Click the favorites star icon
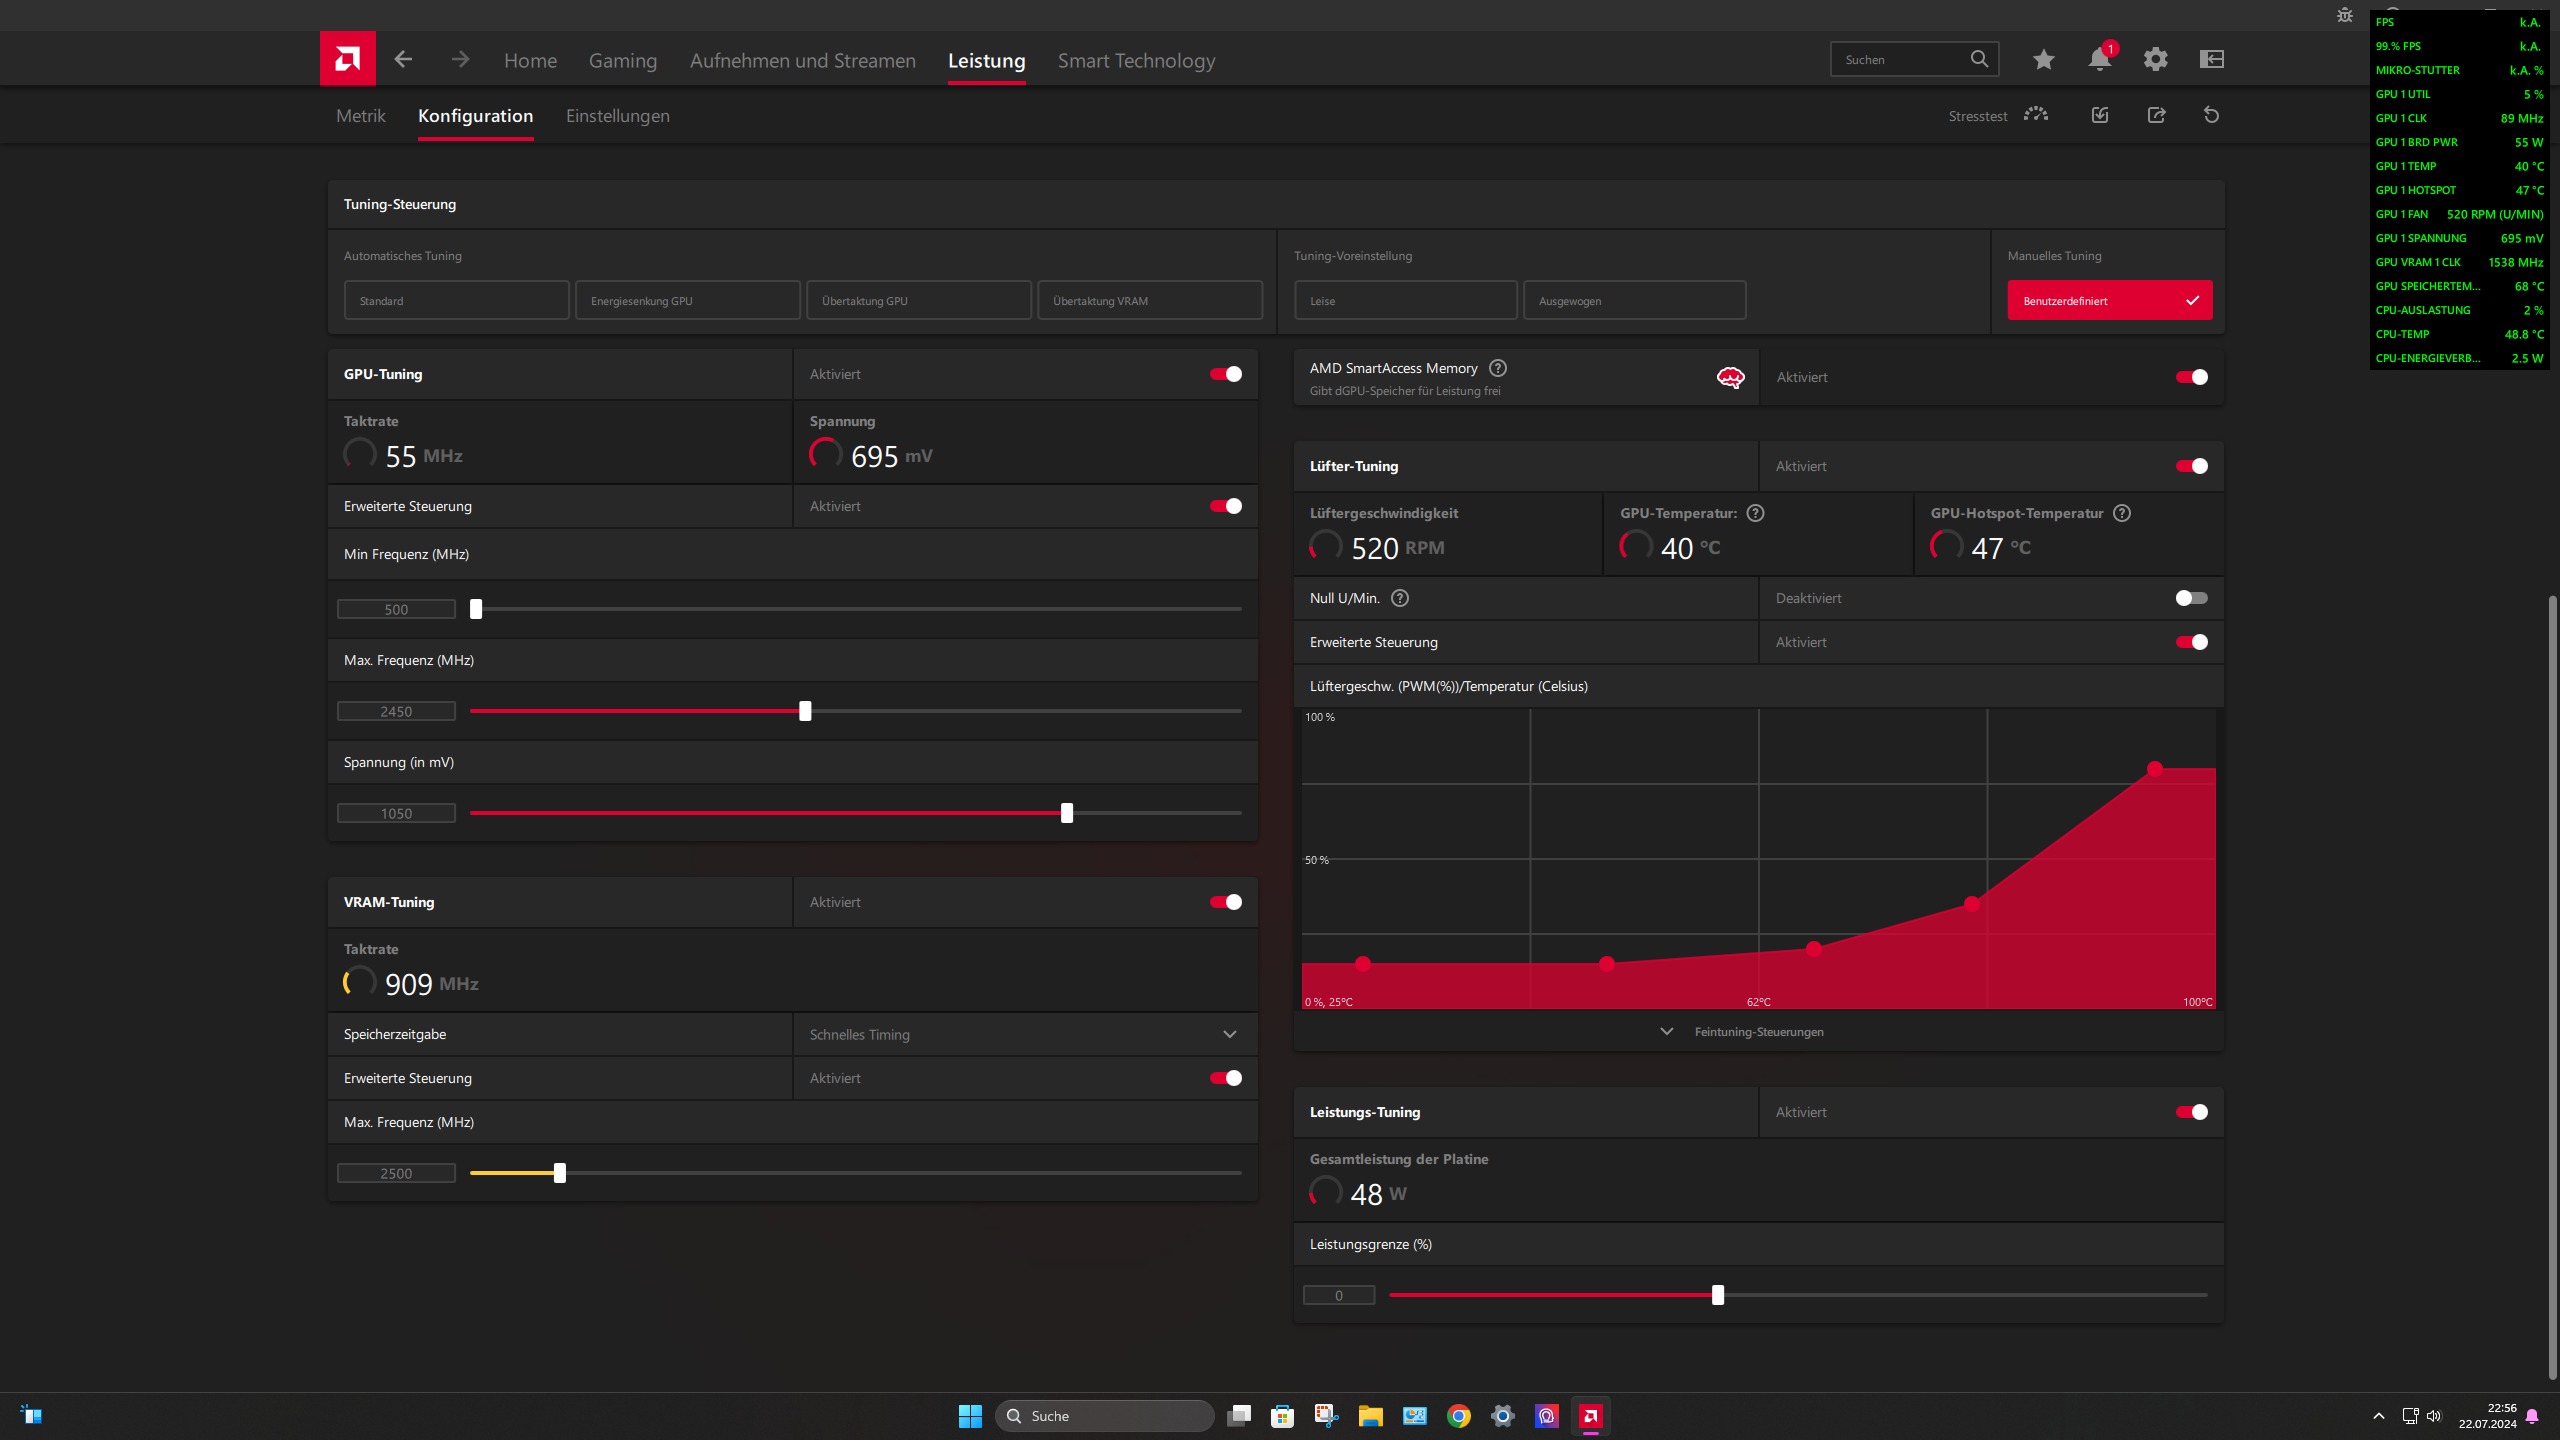Image resolution: width=2560 pixels, height=1440 pixels. pyautogui.click(x=2042, y=59)
